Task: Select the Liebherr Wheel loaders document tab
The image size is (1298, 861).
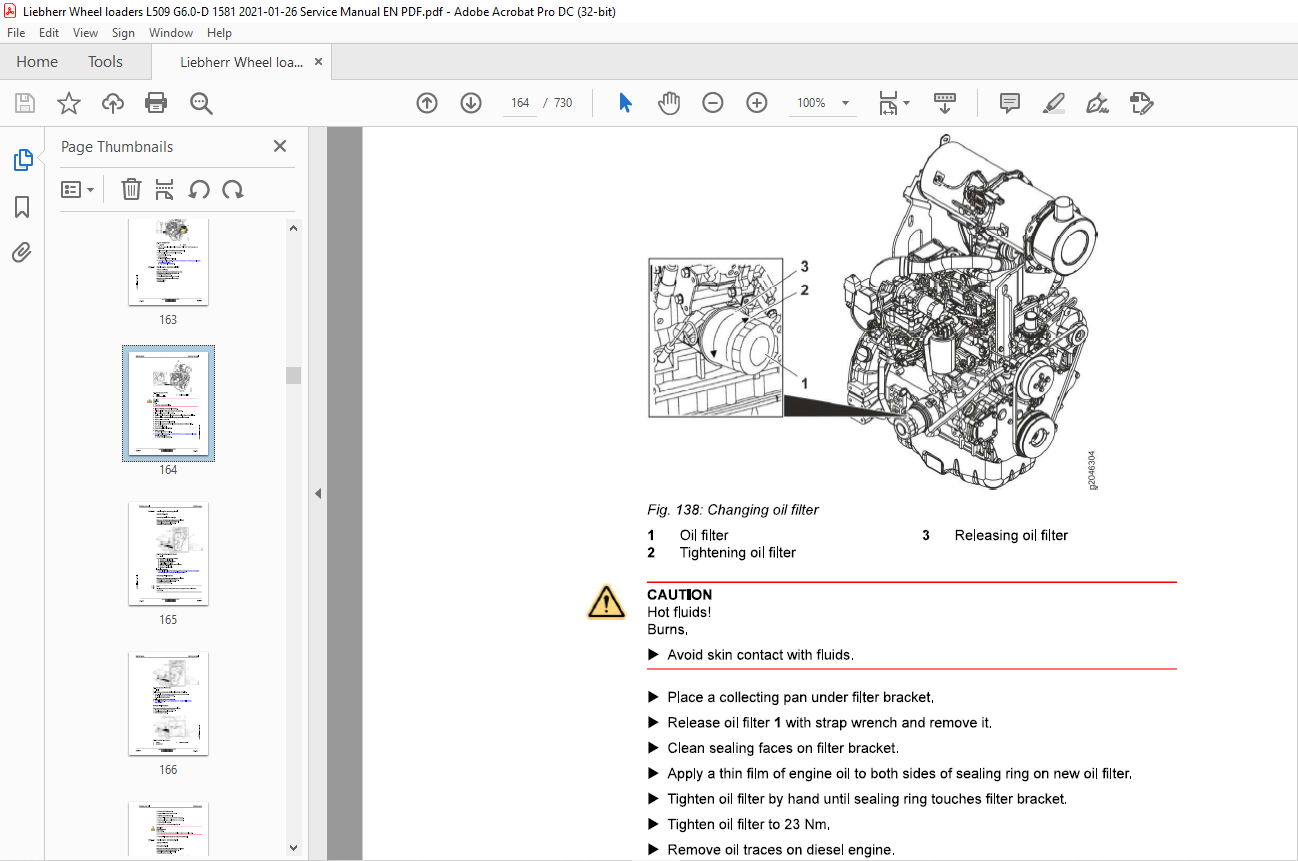Action: pyautogui.click(x=241, y=62)
